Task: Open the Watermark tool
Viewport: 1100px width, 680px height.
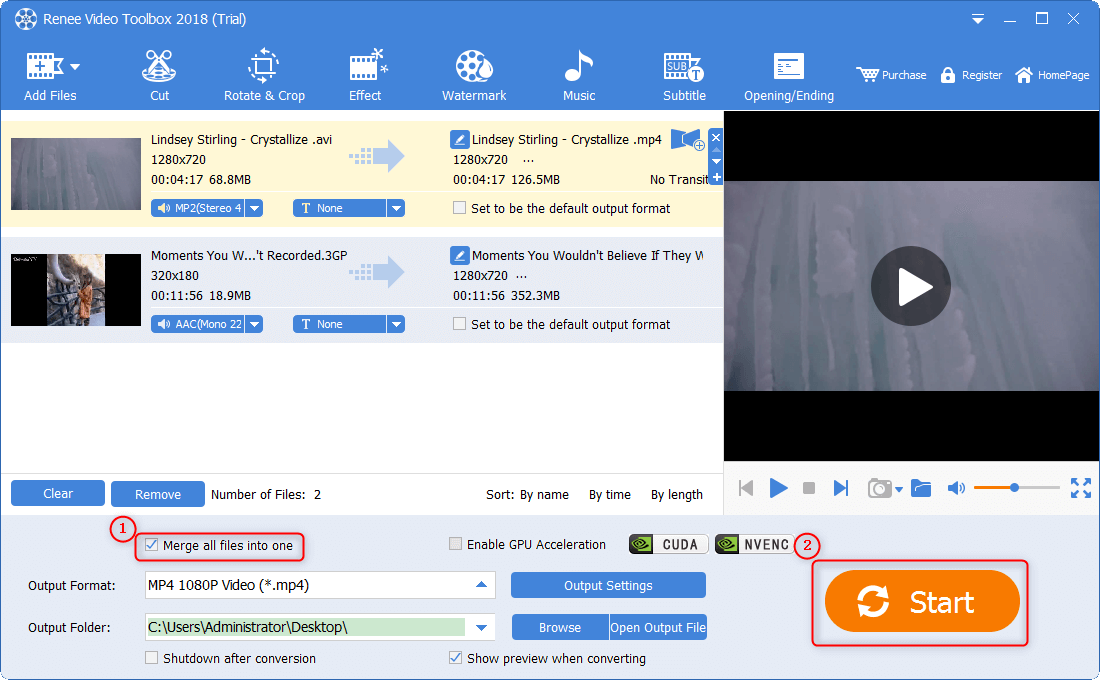Action: tap(474, 75)
